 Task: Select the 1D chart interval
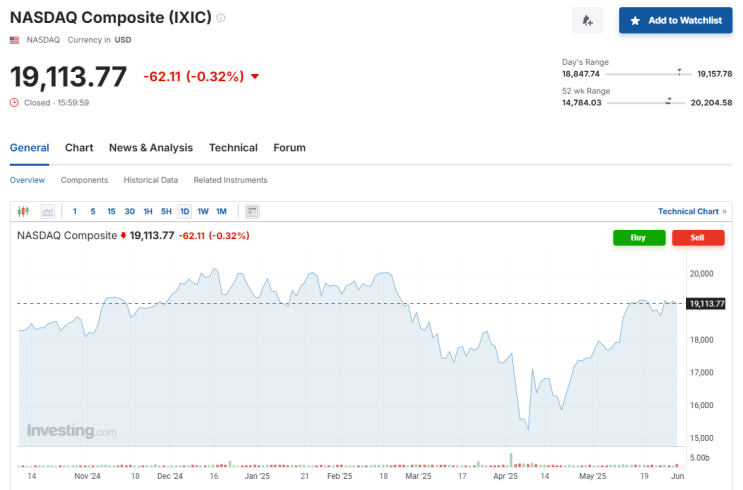(x=184, y=211)
